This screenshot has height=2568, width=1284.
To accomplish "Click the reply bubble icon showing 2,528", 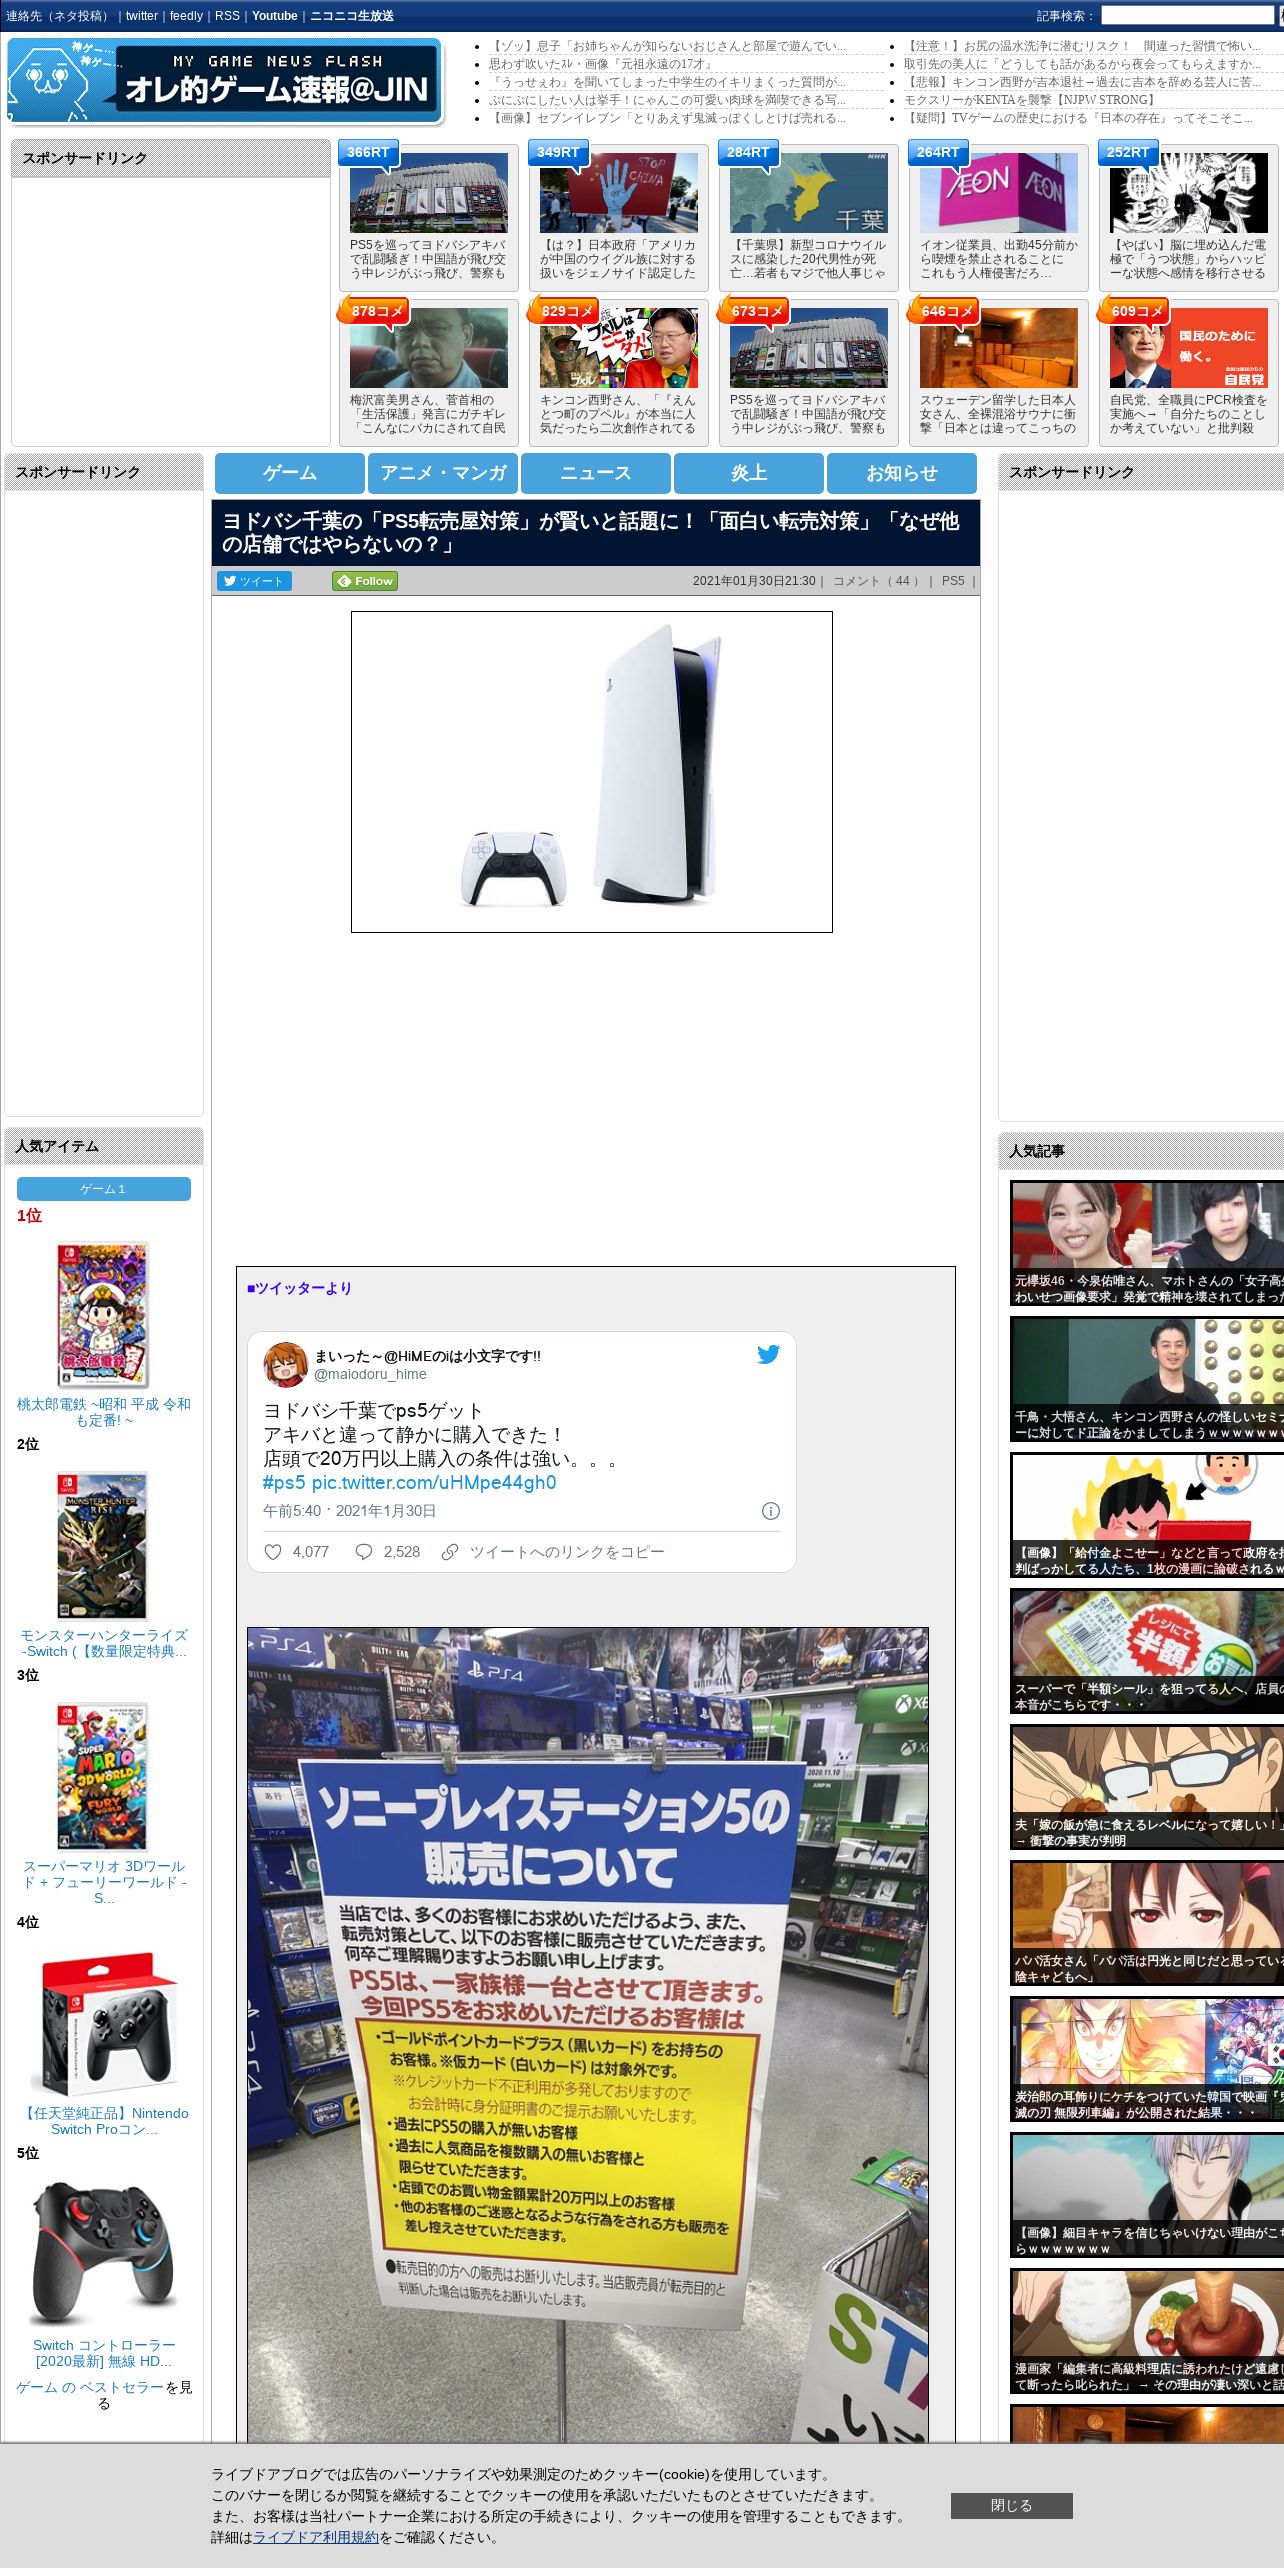I will [x=364, y=1552].
